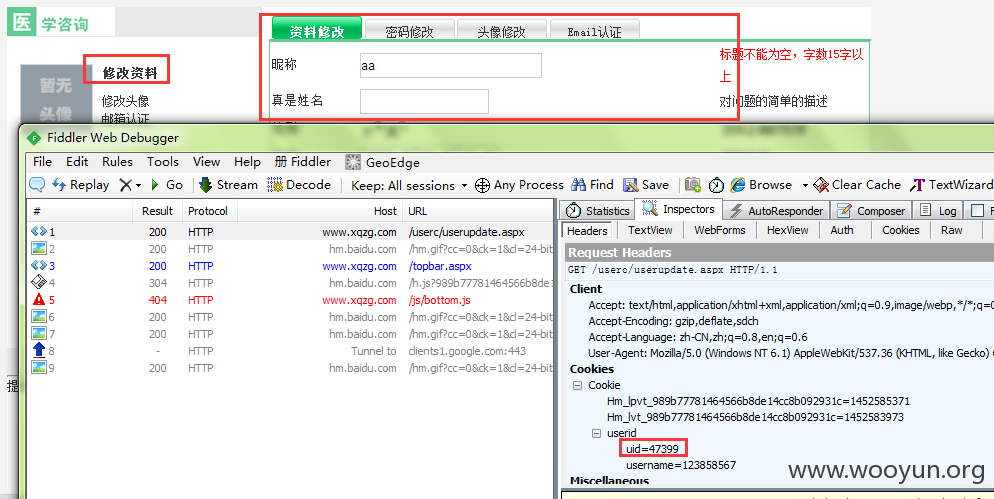Open the Help menu
The width and height of the screenshot is (994, 499).
tap(247, 162)
